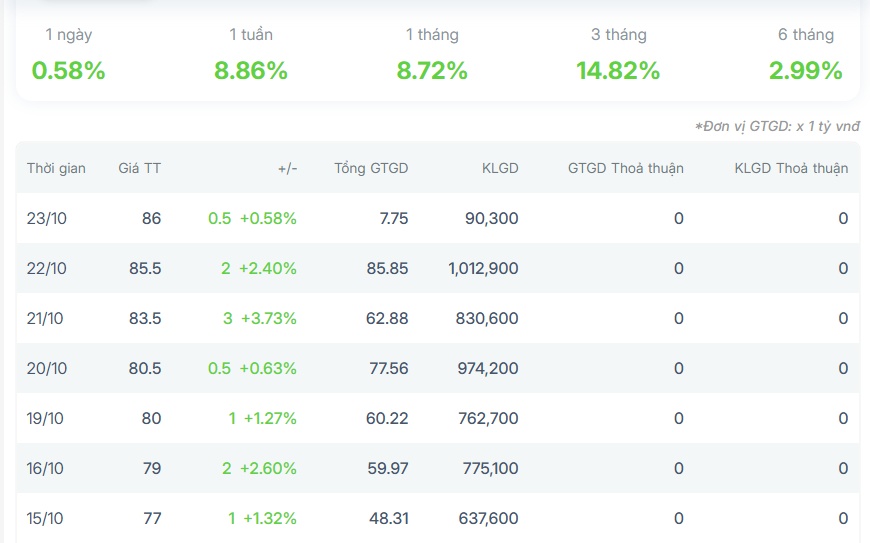Click price 77 in the 15/10 row
This screenshot has height=543, width=870.
click(153, 518)
